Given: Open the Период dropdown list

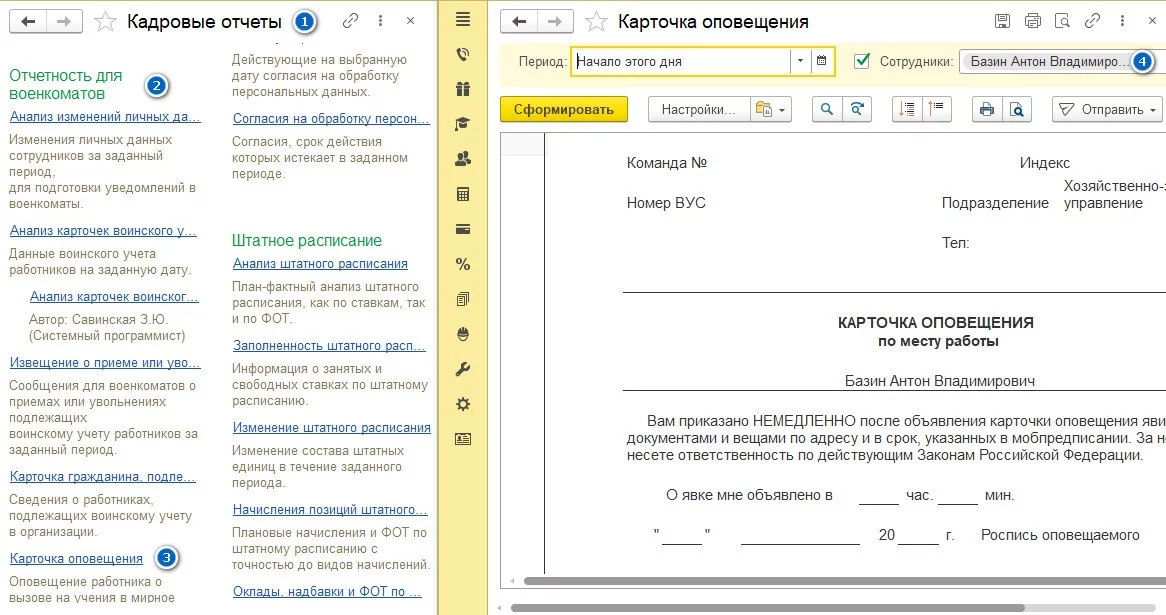Looking at the screenshot, I should [x=799, y=61].
